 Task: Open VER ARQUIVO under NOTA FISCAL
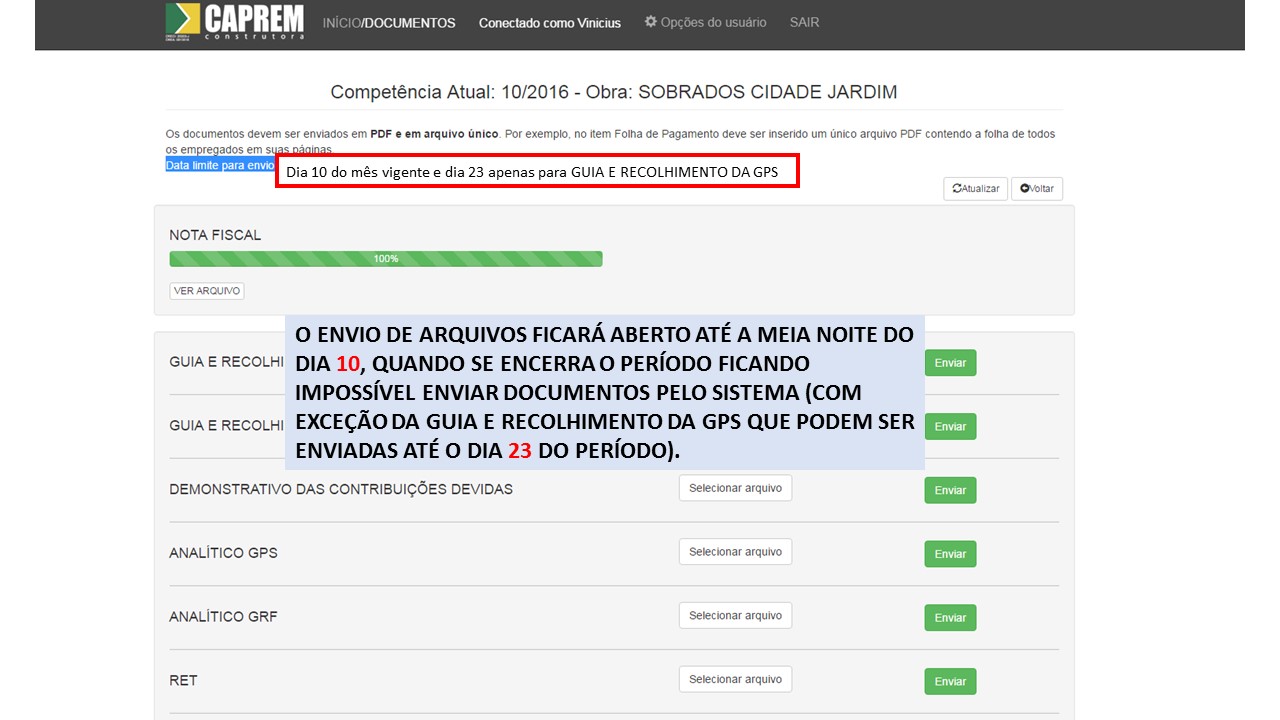[x=207, y=291]
